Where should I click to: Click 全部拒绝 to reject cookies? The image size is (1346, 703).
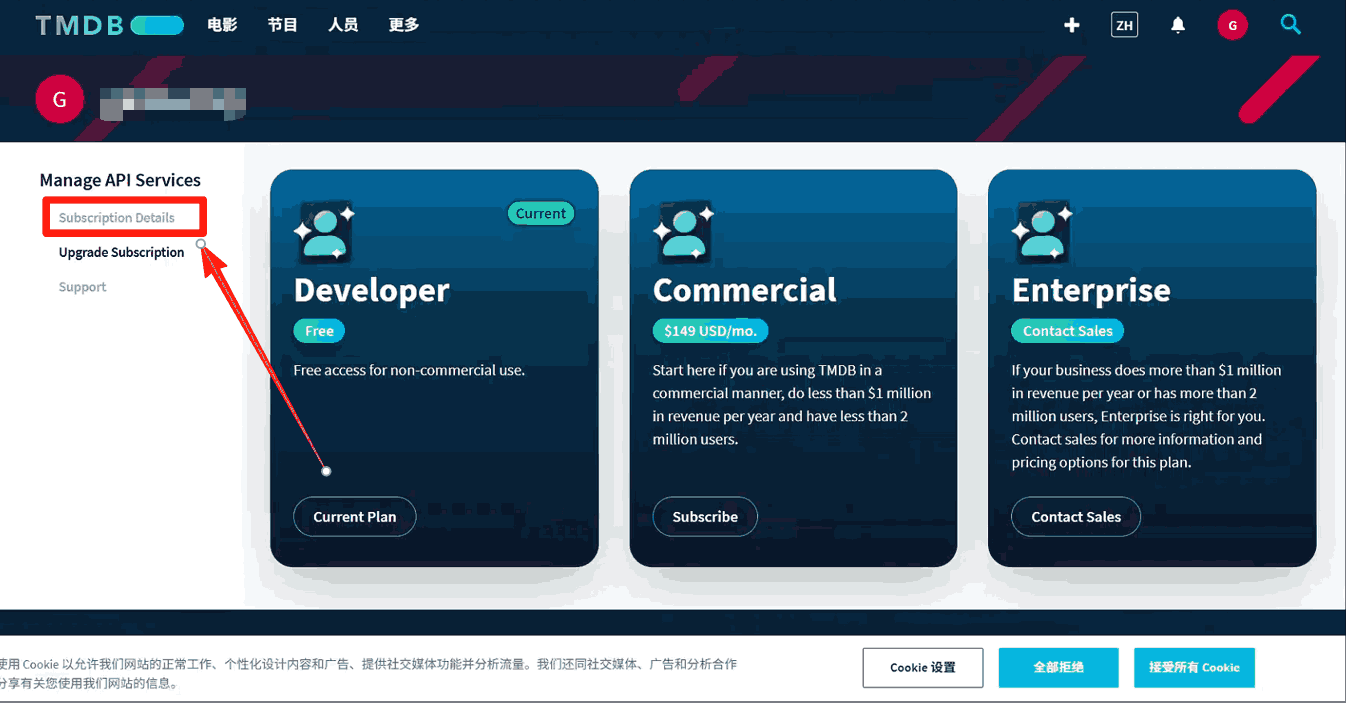(x=1059, y=667)
